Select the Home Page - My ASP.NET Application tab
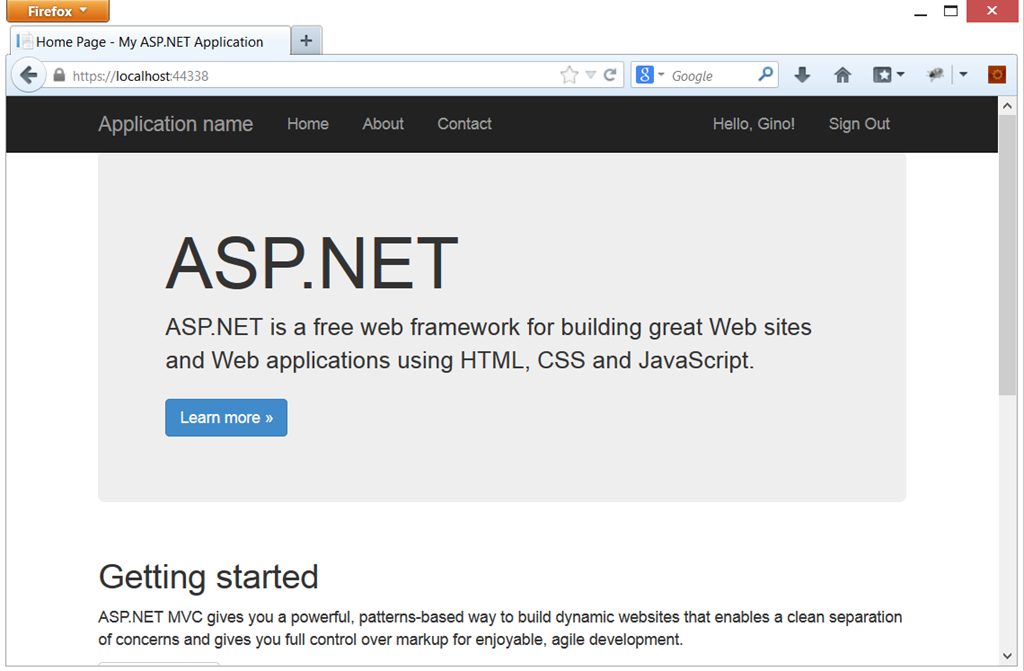Viewport: 1024px width, 671px height. point(150,42)
